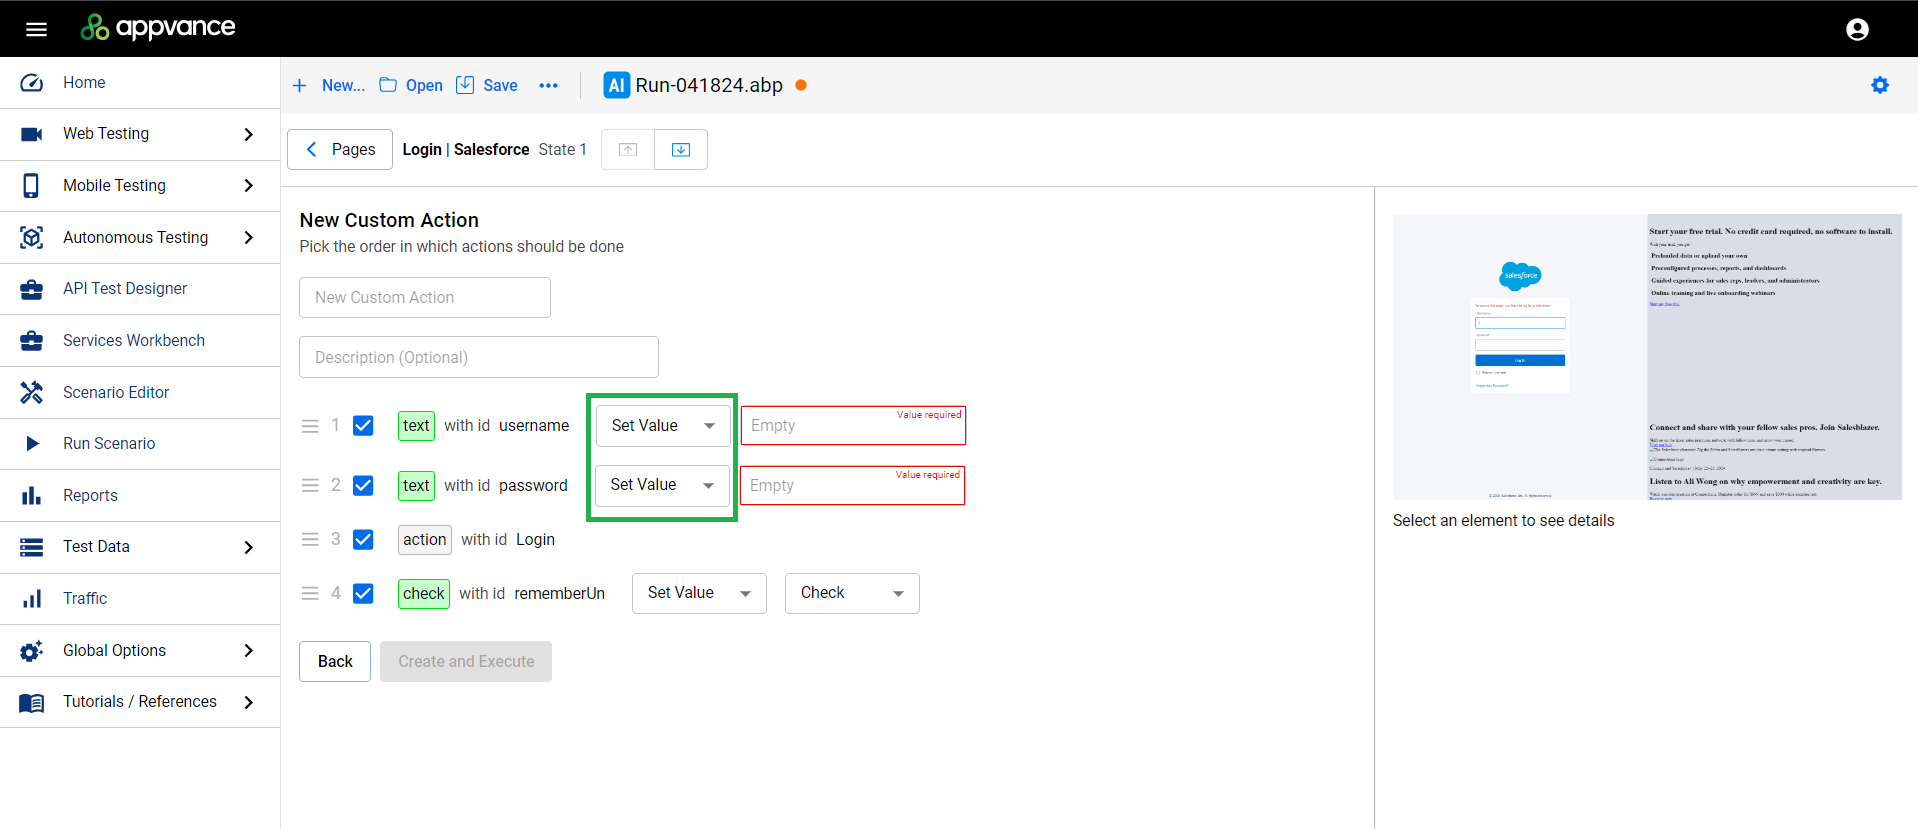The image size is (1918, 829).
Task: Open the blue settings gear
Action: pyautogui.click(x=1880, y=85)
